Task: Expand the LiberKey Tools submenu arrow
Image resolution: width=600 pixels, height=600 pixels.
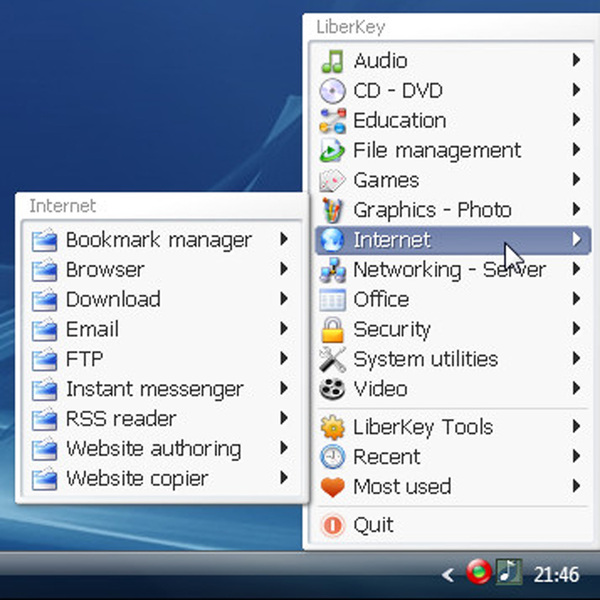Action: coord(576,426)
